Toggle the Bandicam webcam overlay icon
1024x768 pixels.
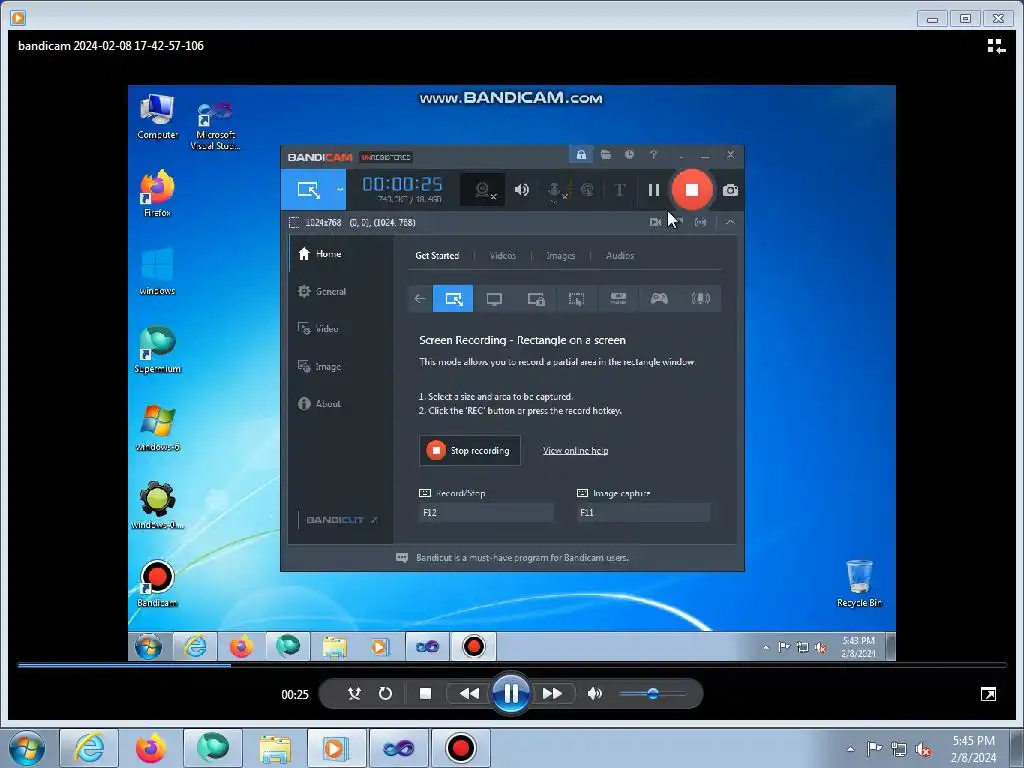(483, 190)
